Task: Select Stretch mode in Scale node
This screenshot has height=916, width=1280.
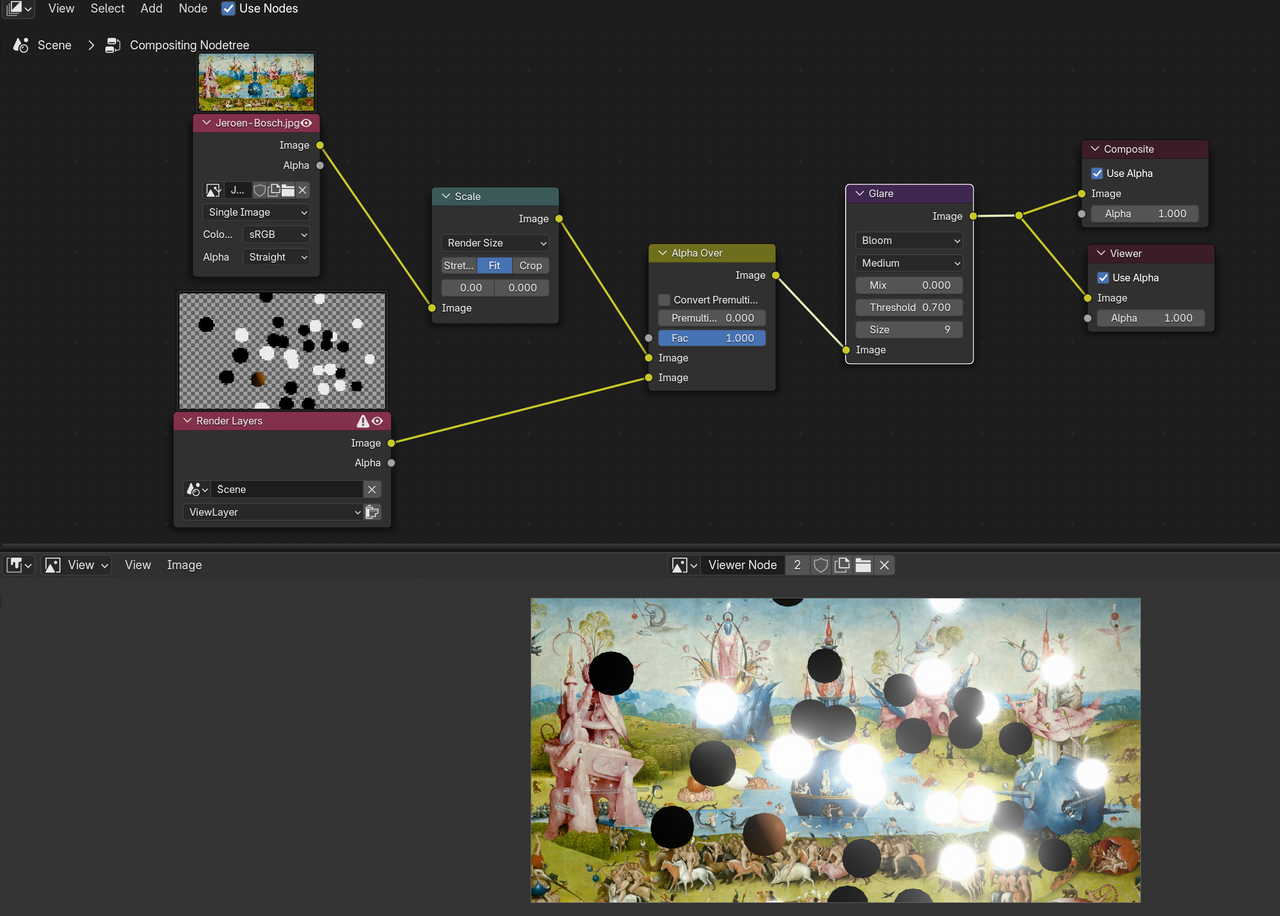Action: (459, 265)
